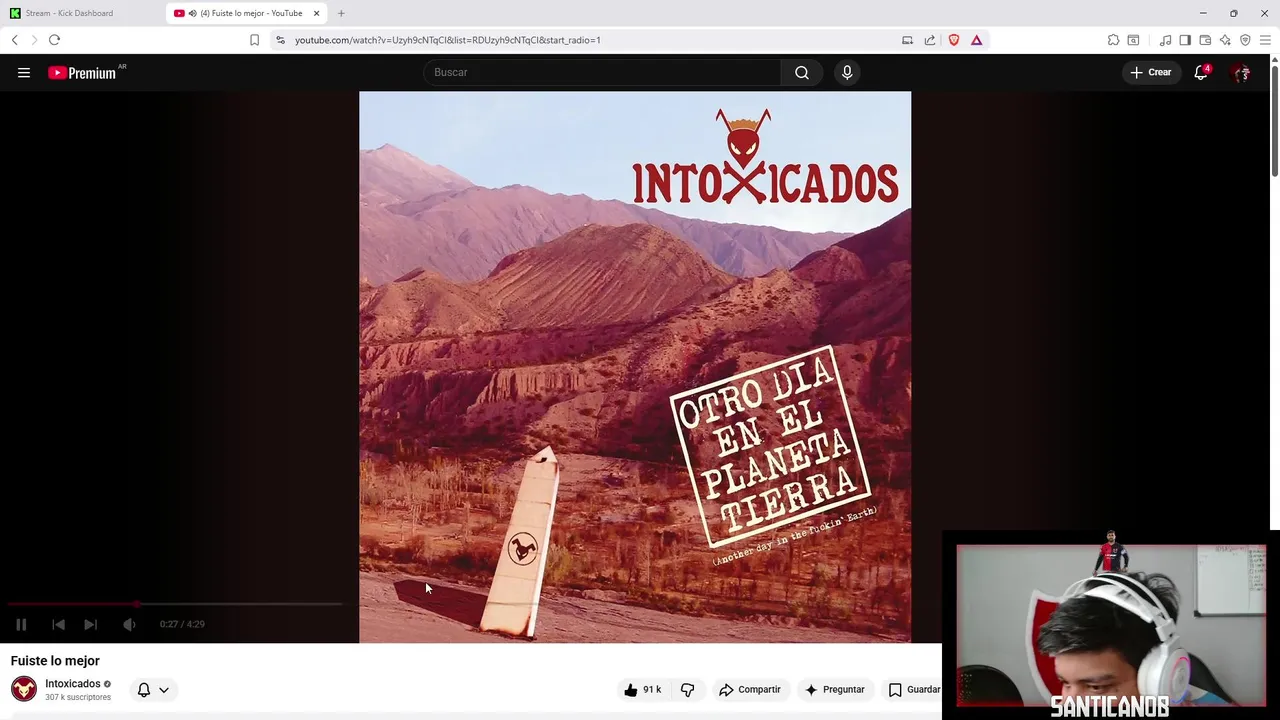Image resolution: width=1280 pixels, height=720 pixels.
Task: Click the 0:27 / 4:29 timestamp
Action: (x=182, y=624)
